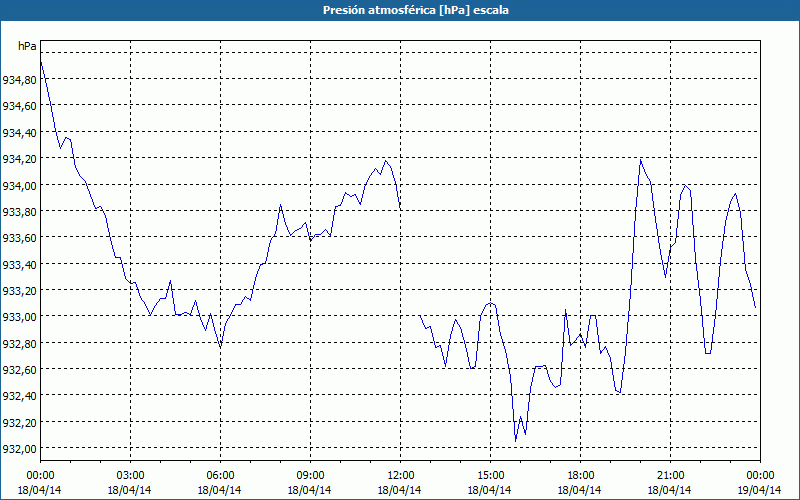Click the 934,20 Y-axis label

pyautogui.click(x=20, y=159)
